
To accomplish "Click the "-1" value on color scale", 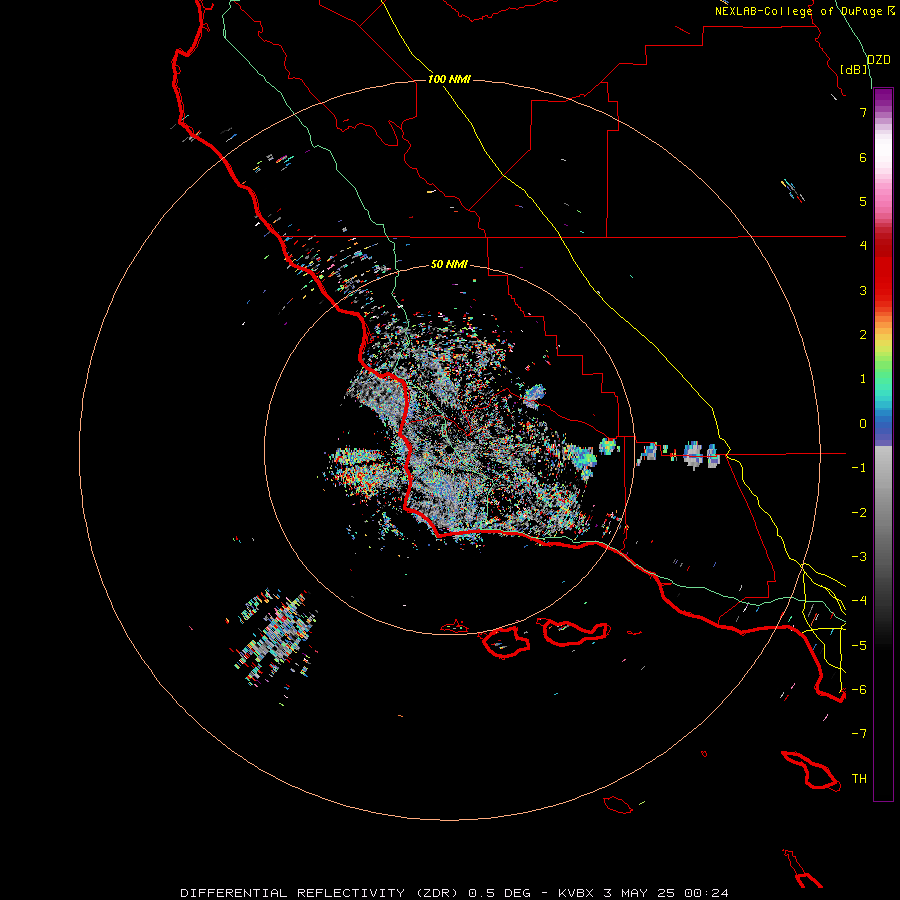I will click(x=859, y=468).
